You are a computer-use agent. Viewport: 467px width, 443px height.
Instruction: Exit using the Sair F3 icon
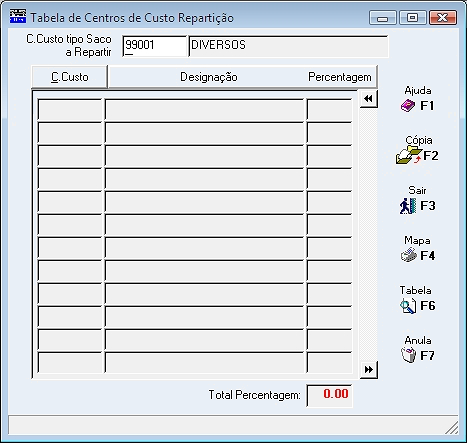coord(408,206)
